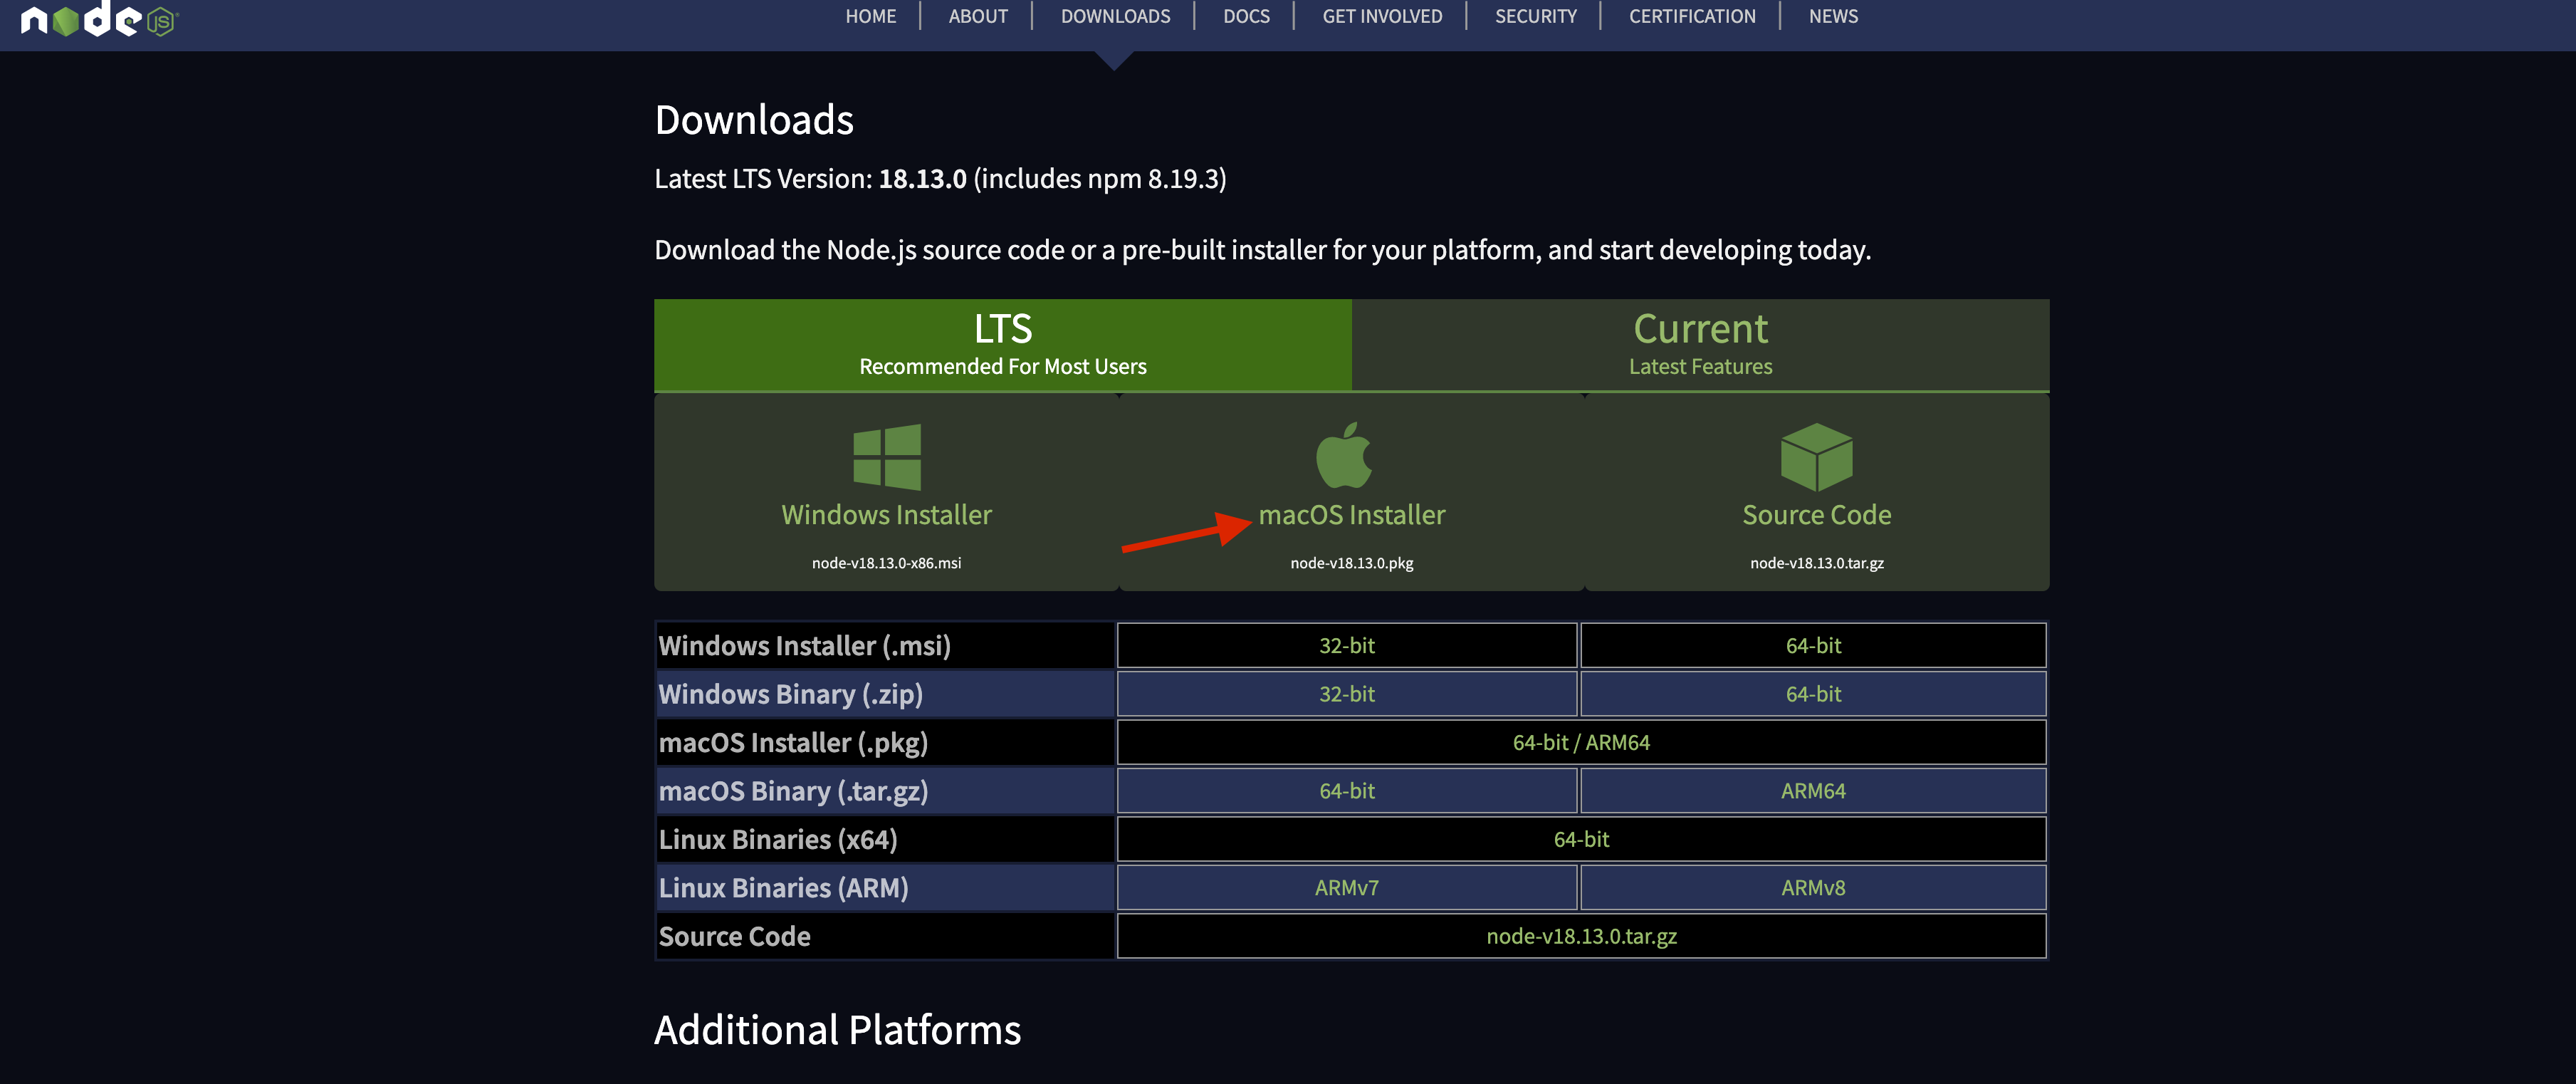Switch to the Current Latest Features tab
This screenshot has height=1084, width=2576.
click(x=1699, y=344)
